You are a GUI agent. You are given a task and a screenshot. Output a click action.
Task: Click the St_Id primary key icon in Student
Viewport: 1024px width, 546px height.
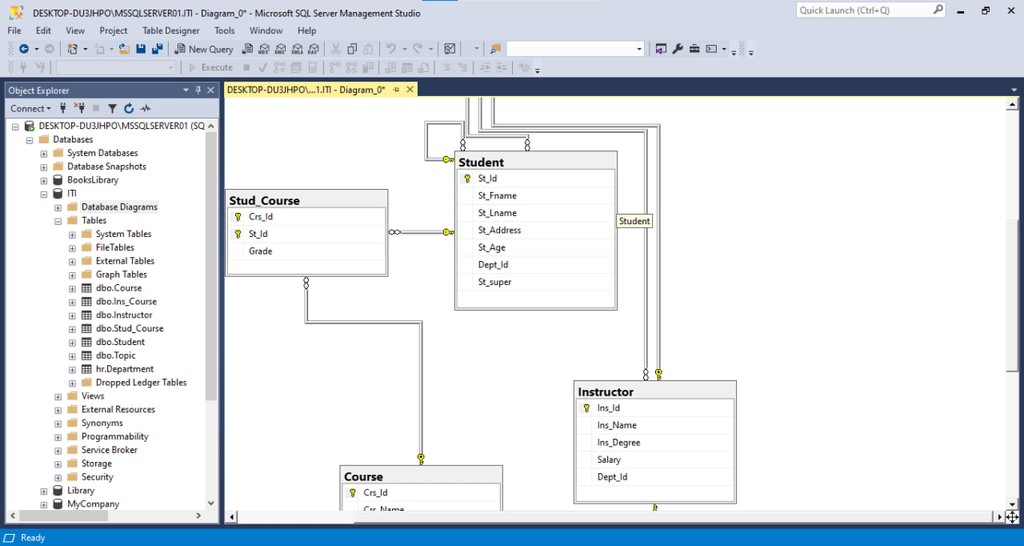pyautogui.click(x=467, y=178)
